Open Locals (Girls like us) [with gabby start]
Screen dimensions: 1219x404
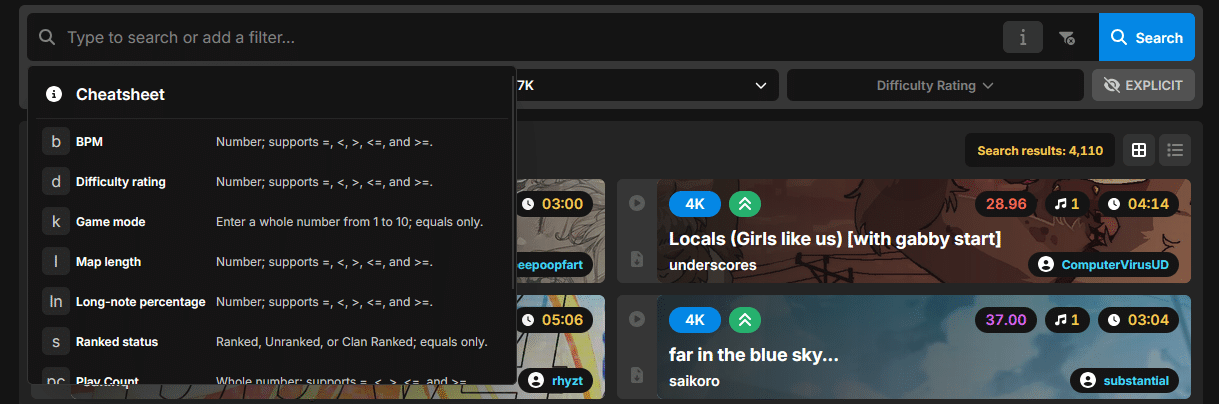835,239
